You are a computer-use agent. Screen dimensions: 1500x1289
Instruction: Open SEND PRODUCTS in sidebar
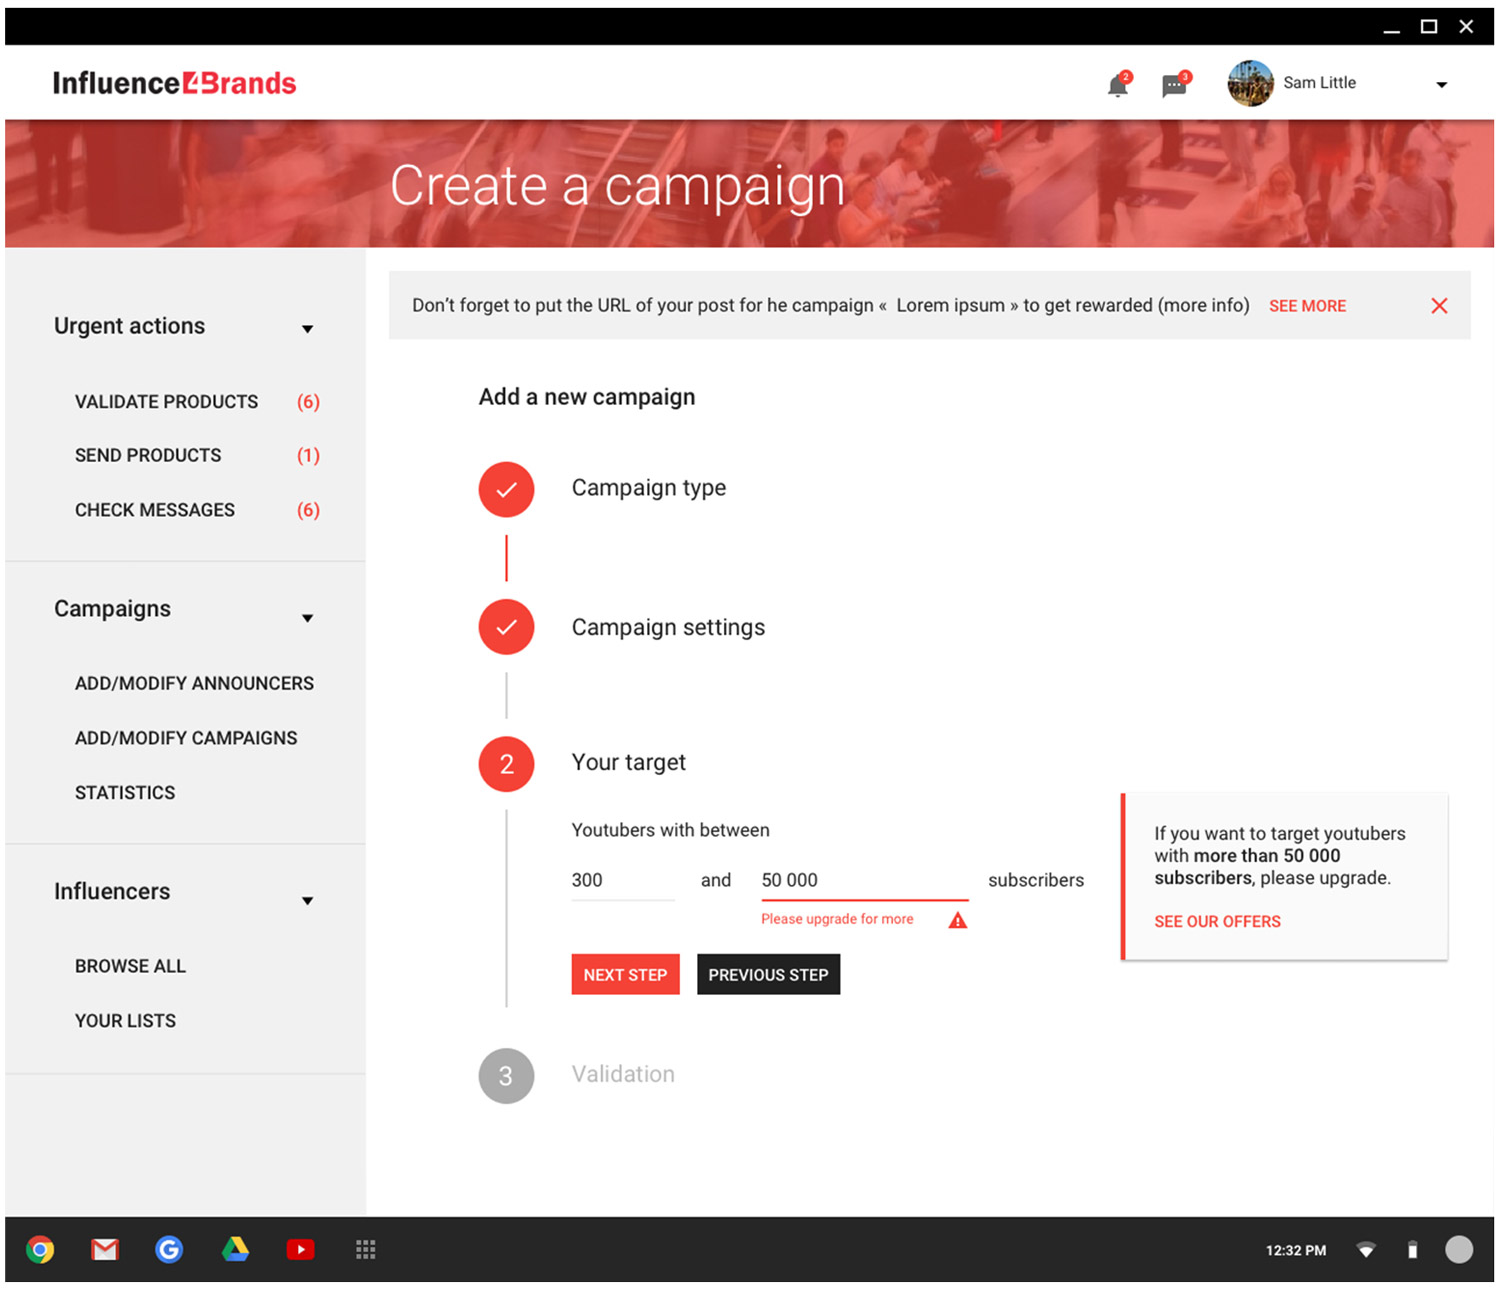point(148,456)
